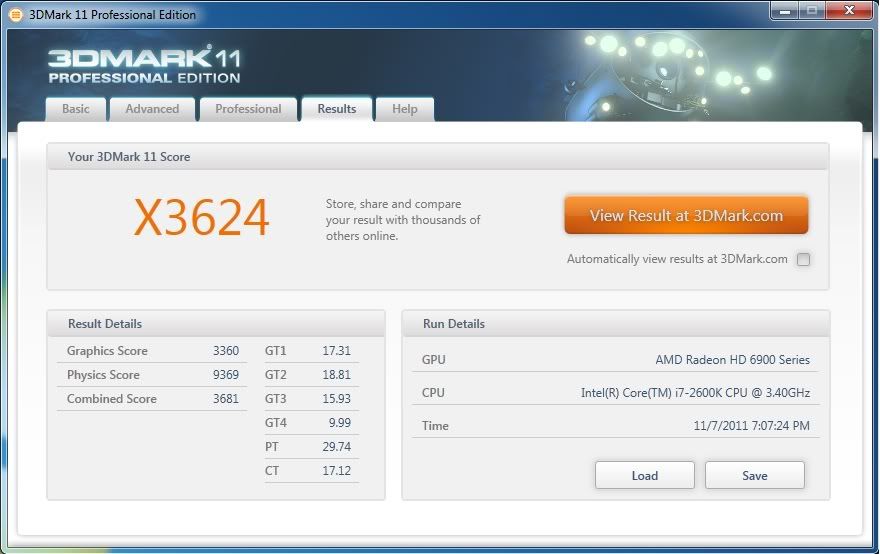Select the Graphics Score value 3360
Image resolution: width=880 pixels, height=554 pixels.
[226, 351]
